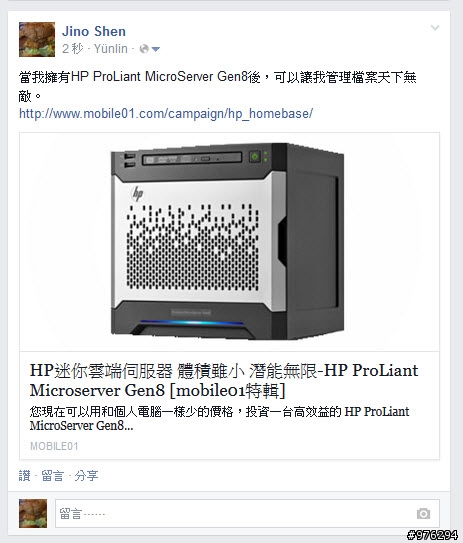This screenshot has height=543, width=463.
Task: Click the article description text
Action: coord(219,418)
